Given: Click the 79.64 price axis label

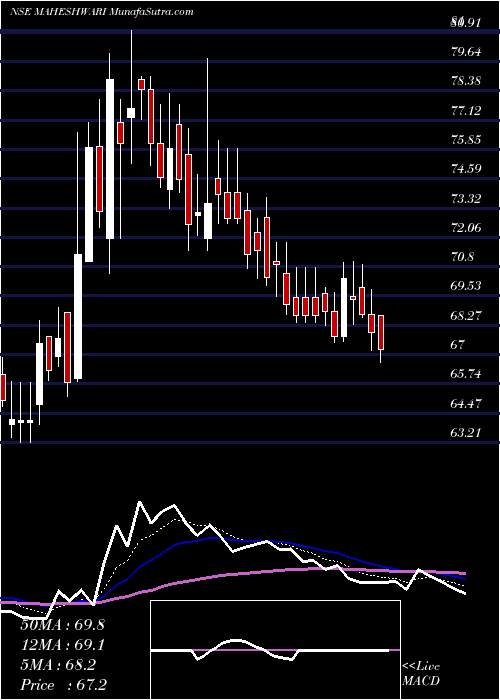Looking at the screenshot, I should click(x=466, y=51).
